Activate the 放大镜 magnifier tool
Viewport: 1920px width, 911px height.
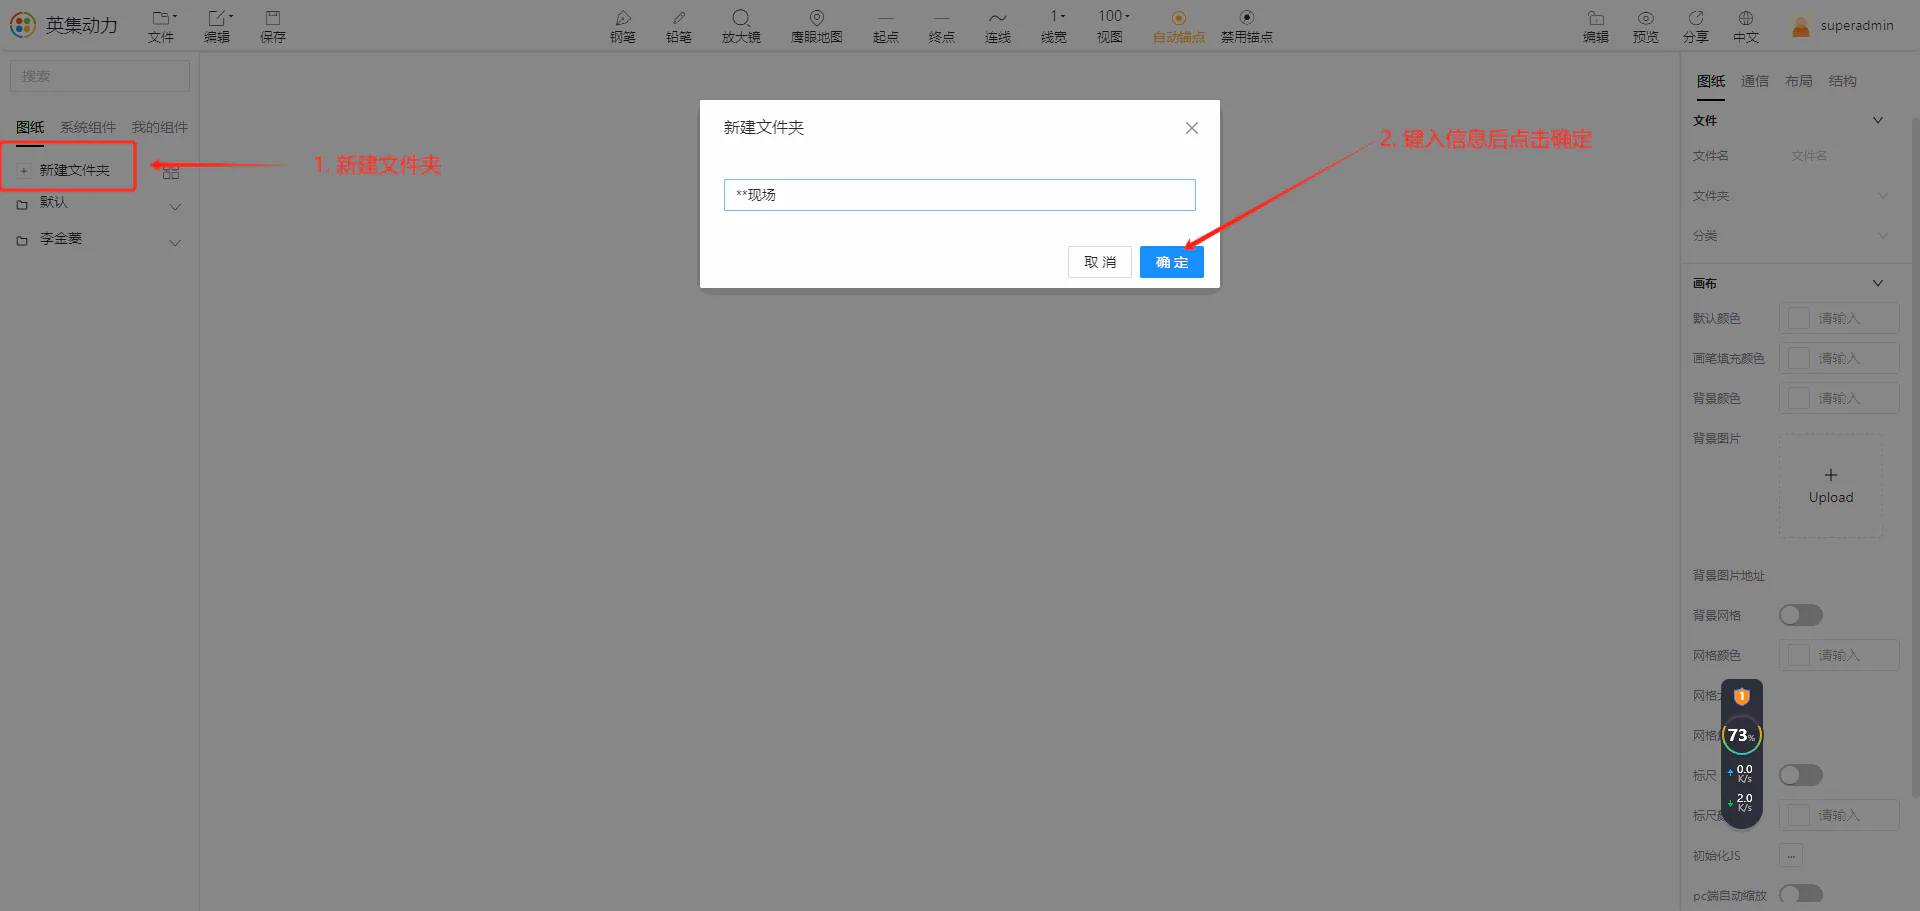741,26
